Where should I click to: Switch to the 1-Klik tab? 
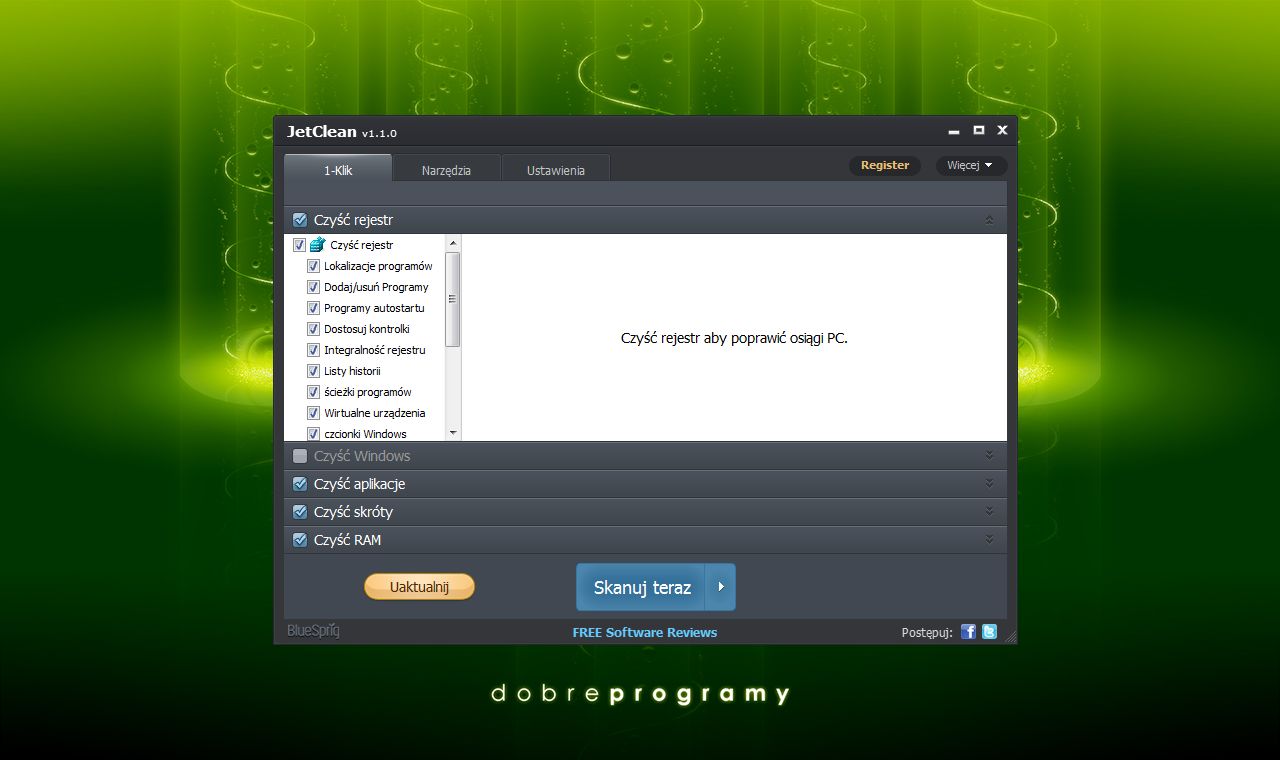point(338,170)
